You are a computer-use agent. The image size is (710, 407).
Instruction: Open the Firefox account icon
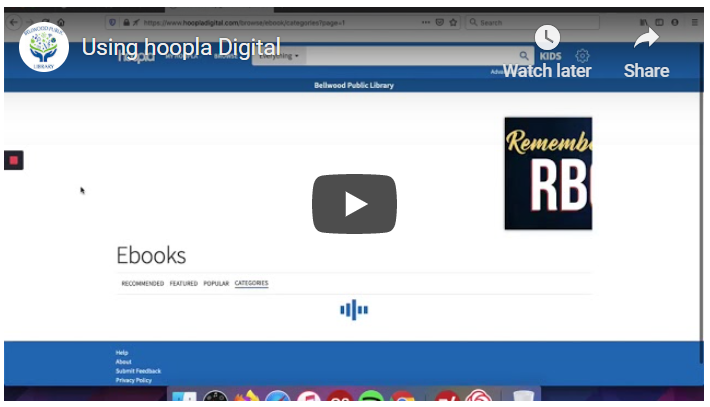[x=675, y=22]
